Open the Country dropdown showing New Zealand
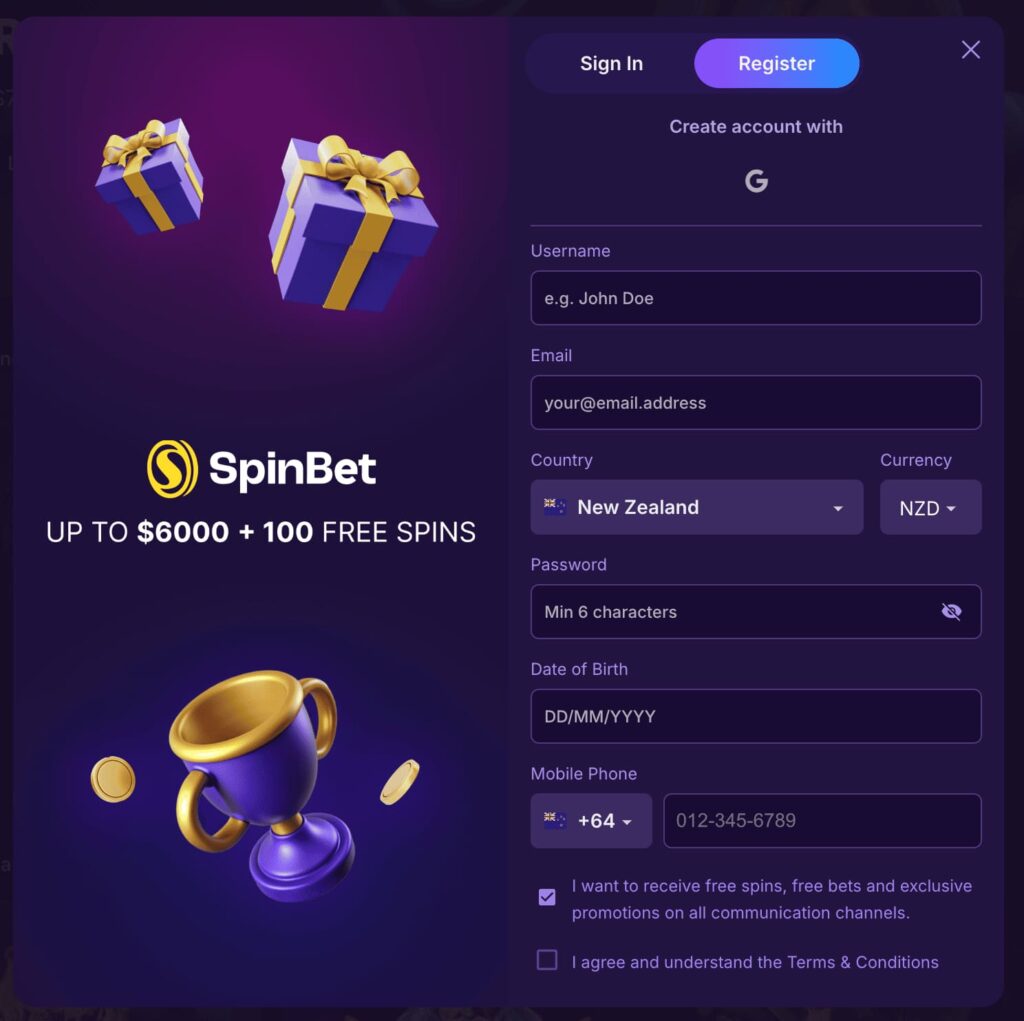 pyautogui.click(x=696, y=507)
